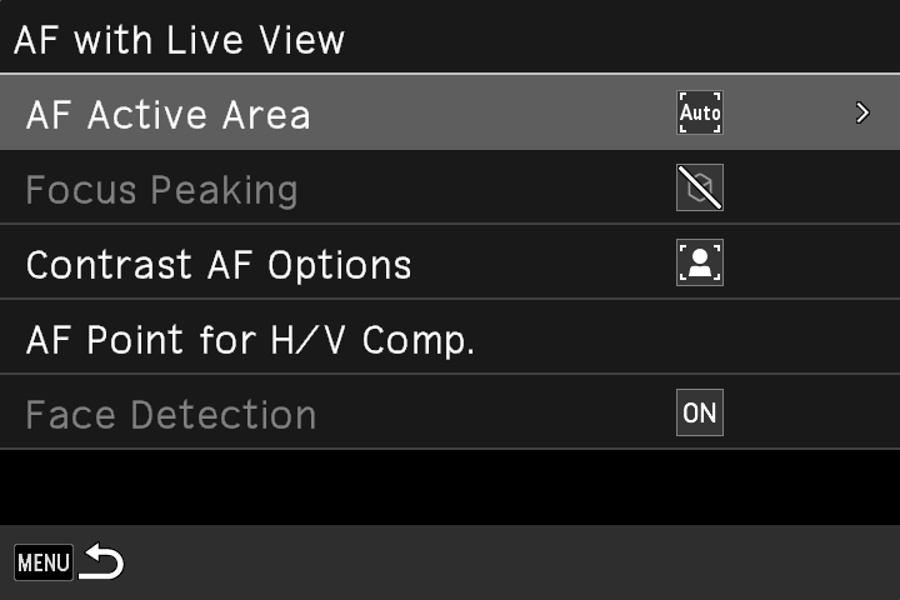Click the blank space right of the H/V Comp. label
This screenshot has height=600, width=900.
tap(680, 340)
